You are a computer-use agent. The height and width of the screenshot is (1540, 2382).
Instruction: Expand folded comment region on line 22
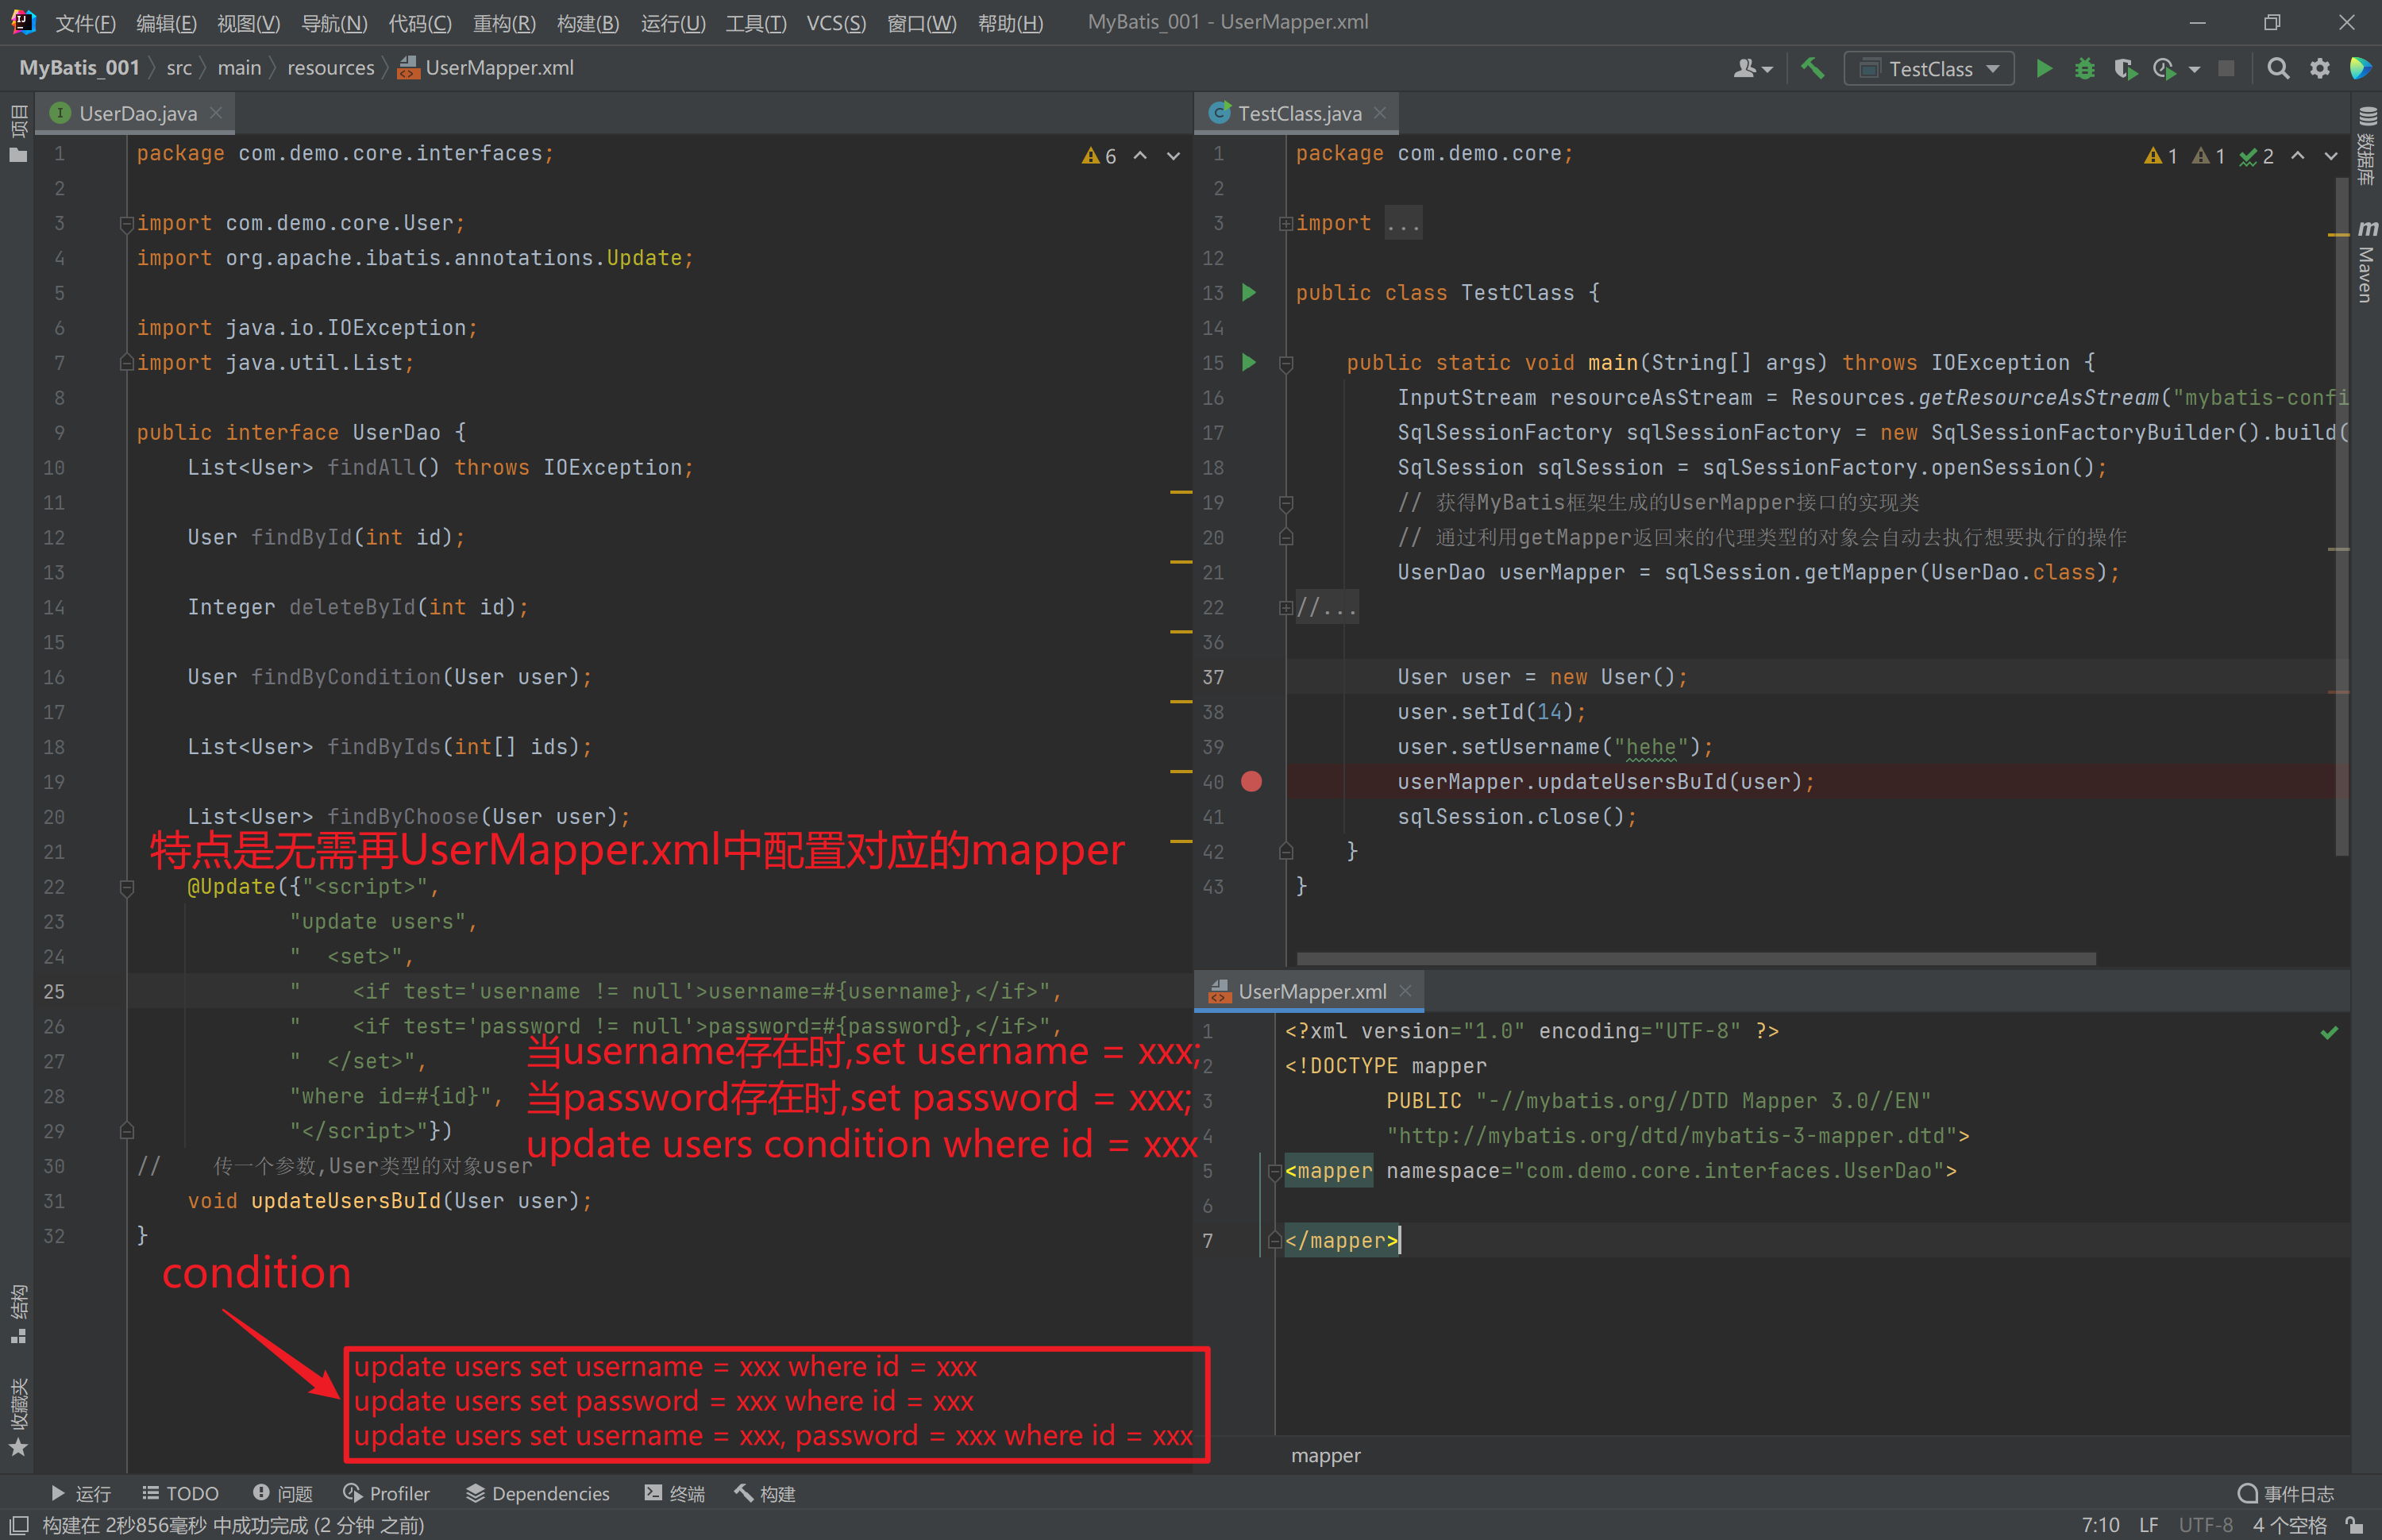1327,607
